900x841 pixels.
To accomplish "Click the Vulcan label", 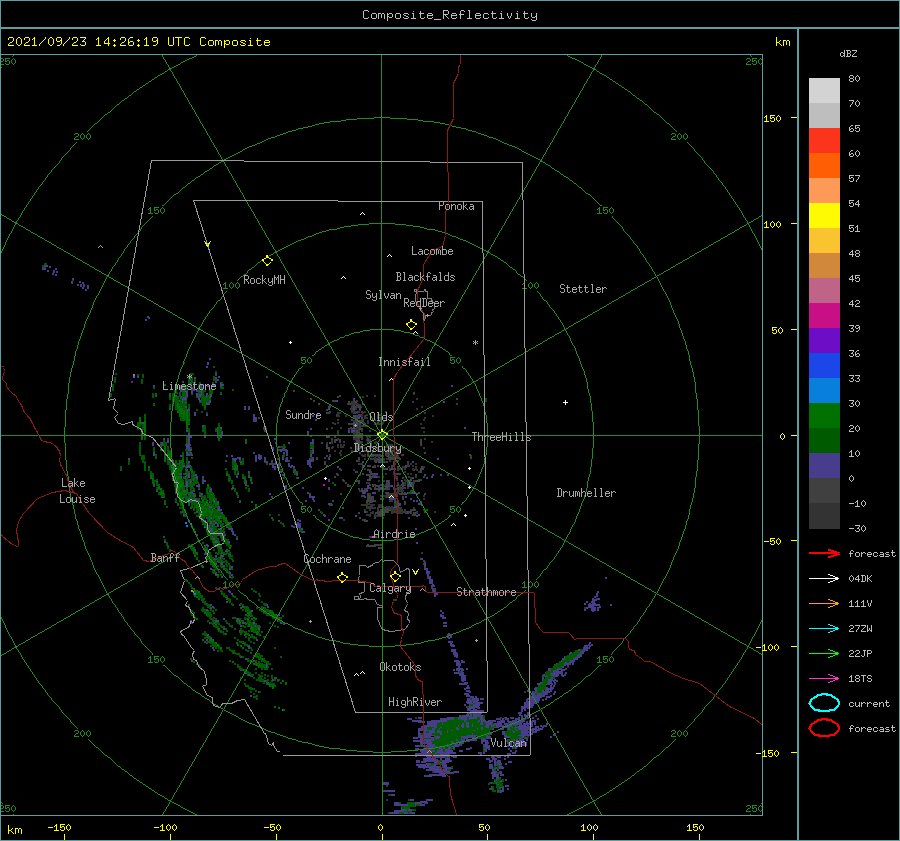I will pos(509,743).
